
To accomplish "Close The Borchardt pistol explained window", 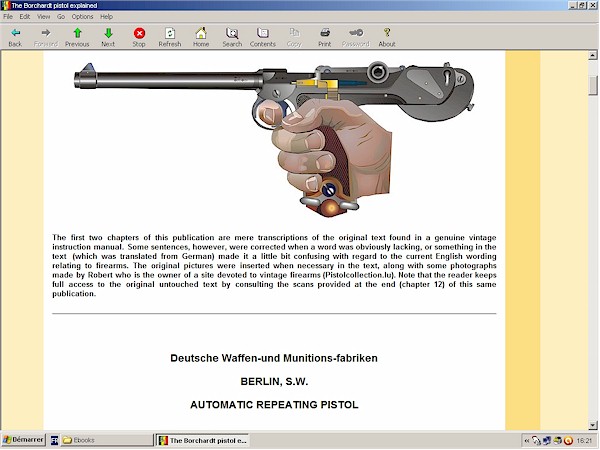I will (592, 5).
